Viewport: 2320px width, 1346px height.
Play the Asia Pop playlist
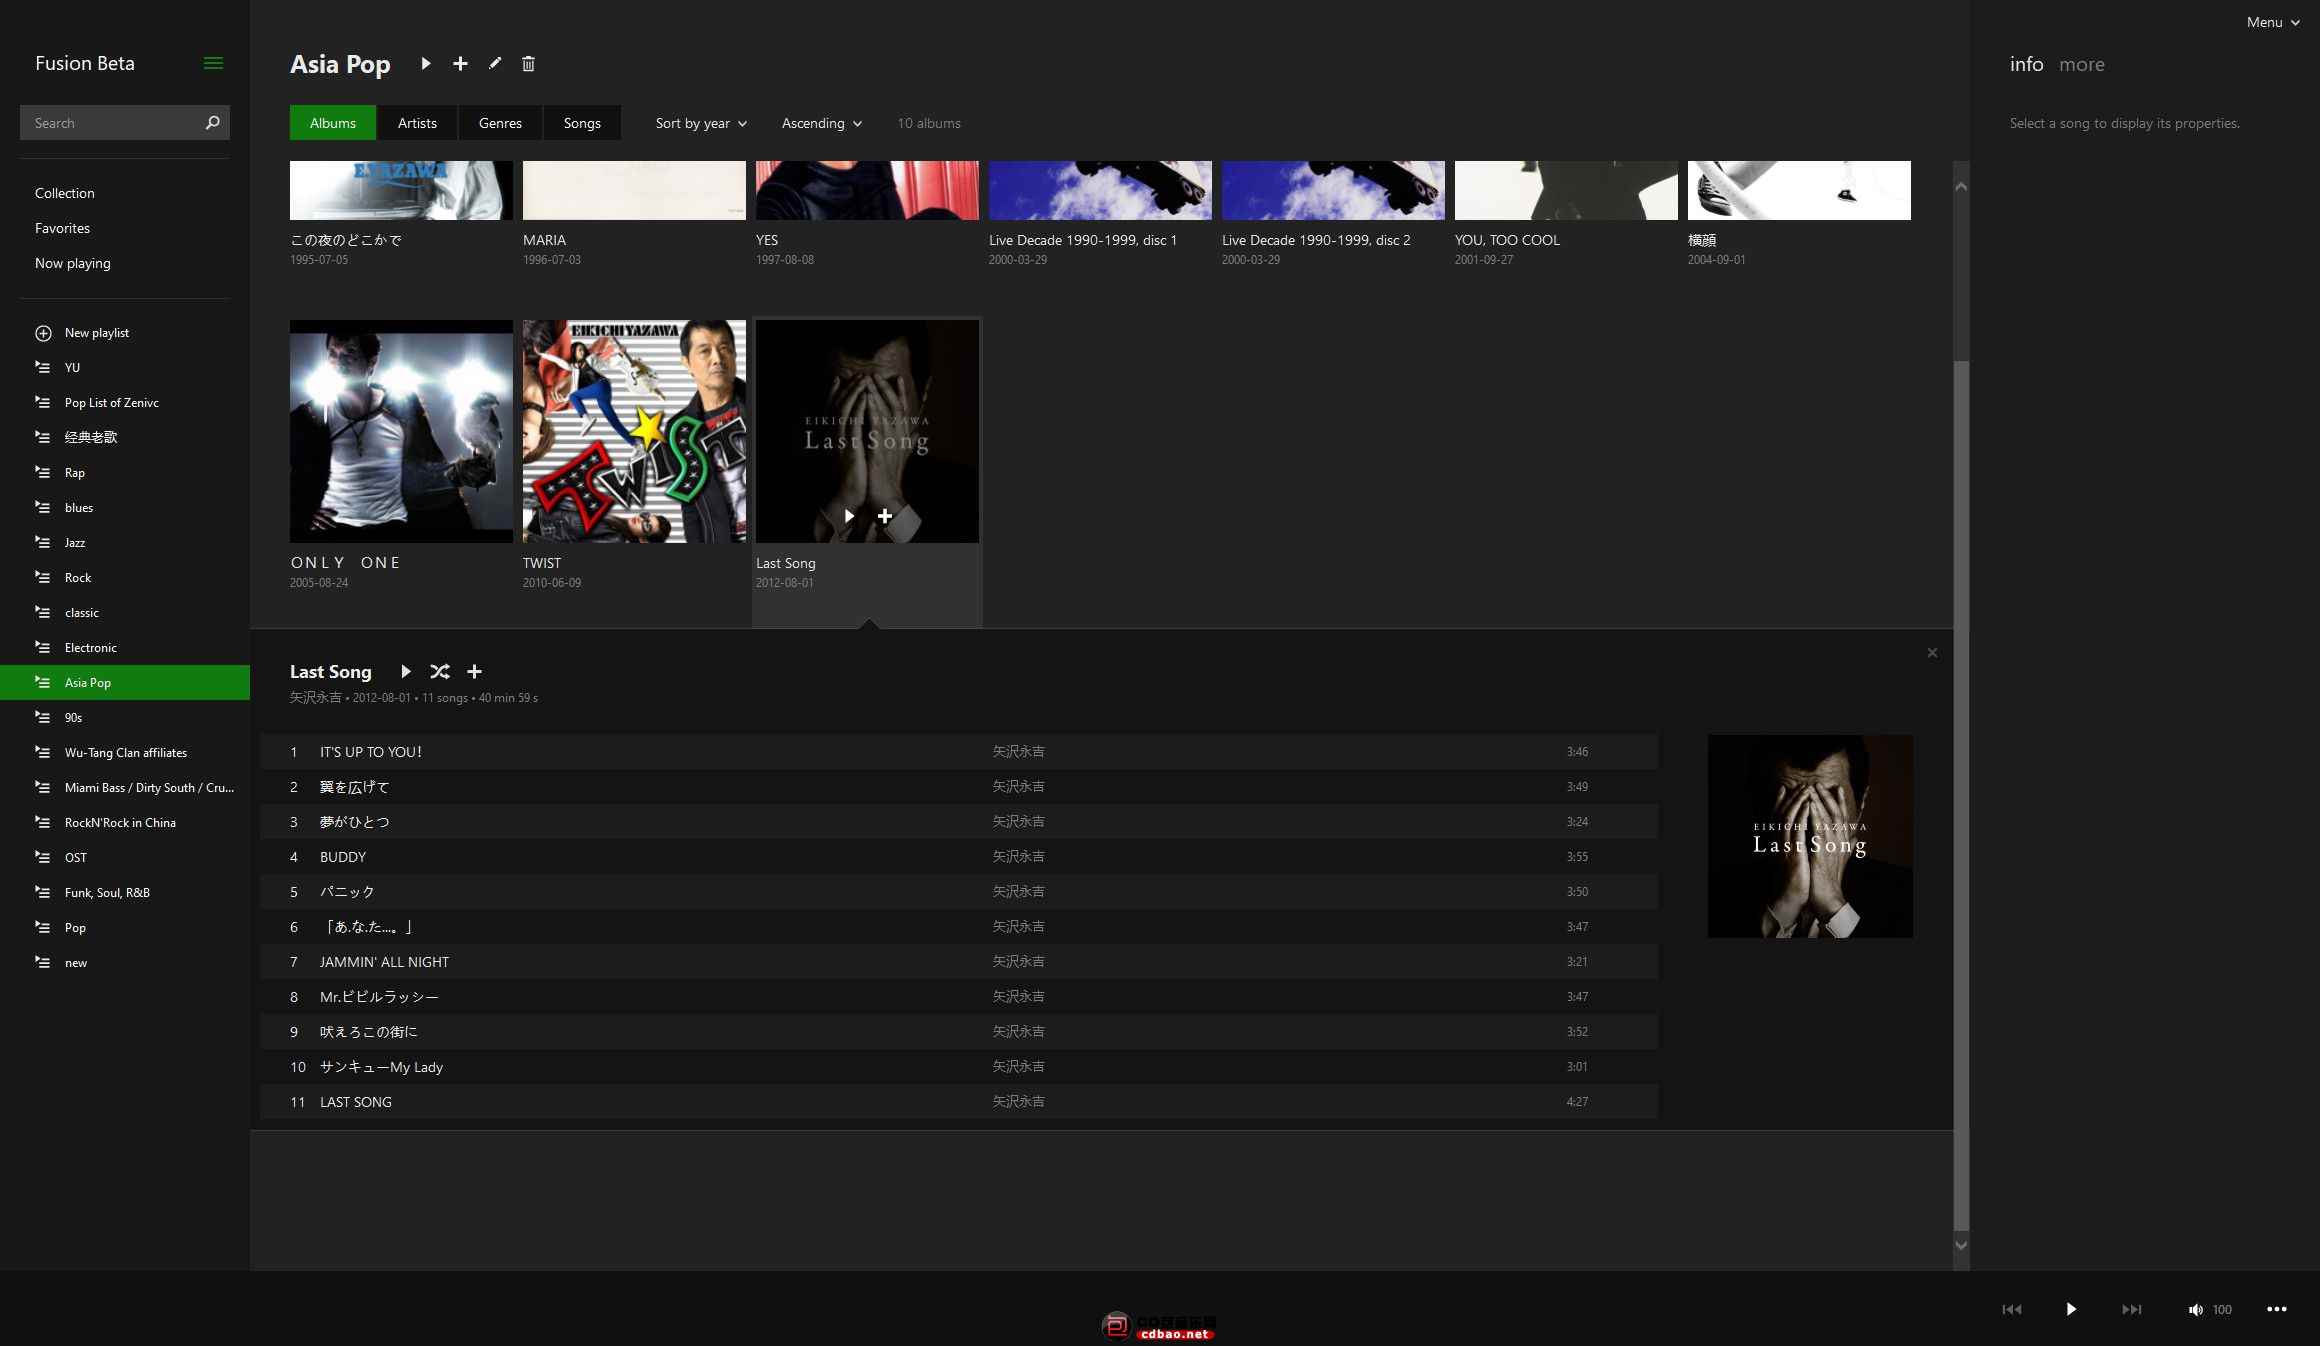(x=426, y=64)
